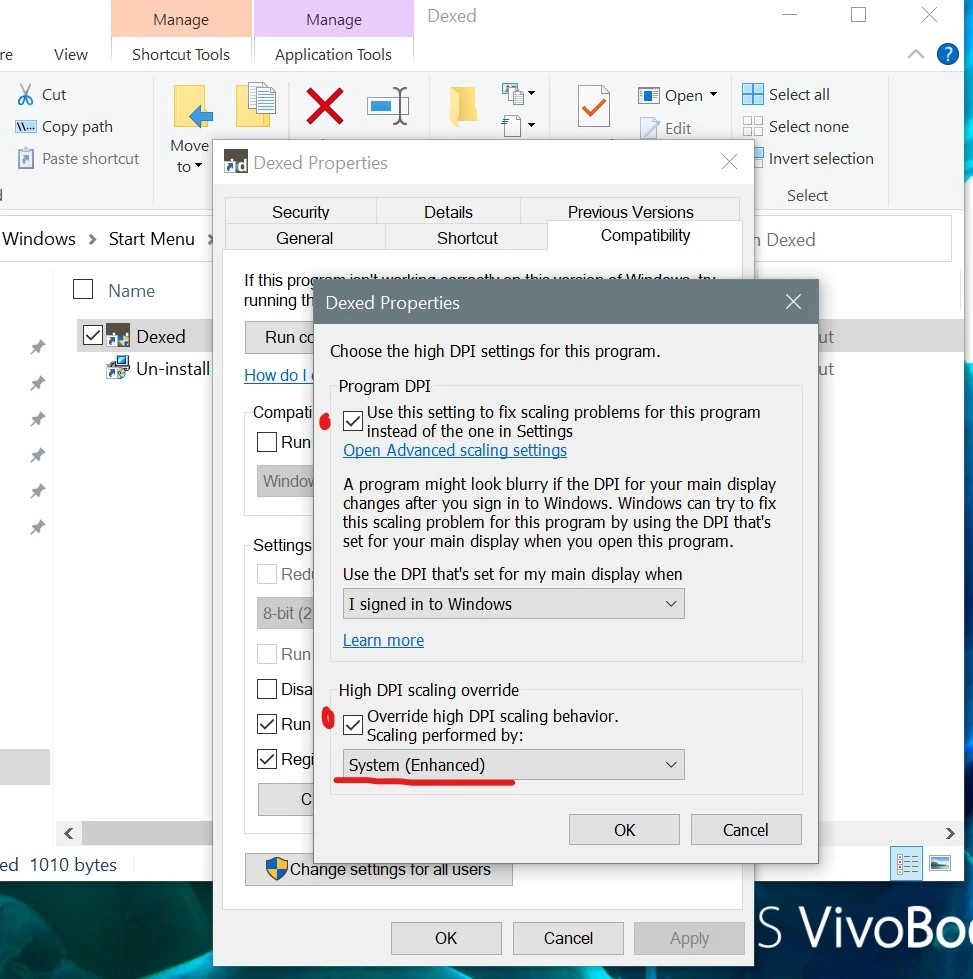Cancel the high DPI settings dialog
The height and width of the screenshot is (979, 973).
746,830
